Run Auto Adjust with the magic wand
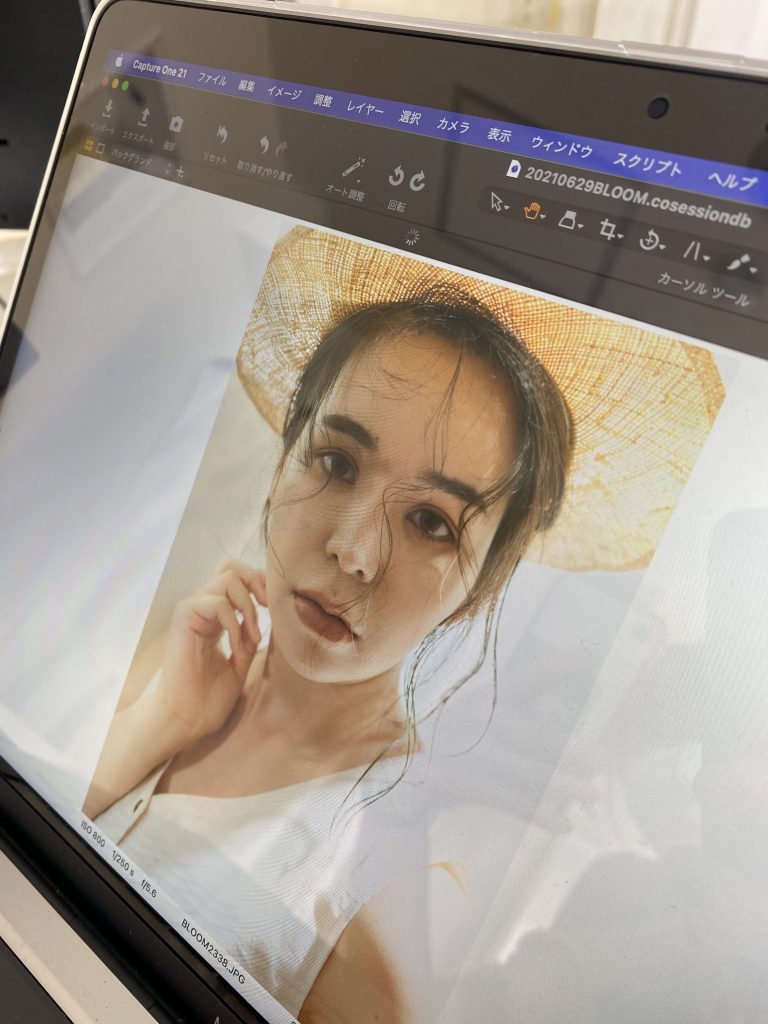Viewport: 768px width, 1024px height. pyautogui.click(x=352, y=167)
